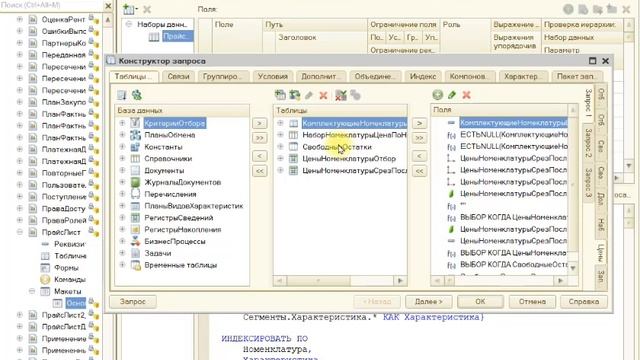
Task: Expand the ЦеныНоменклатурыОтбор table
Action: [x=280, y=158]
